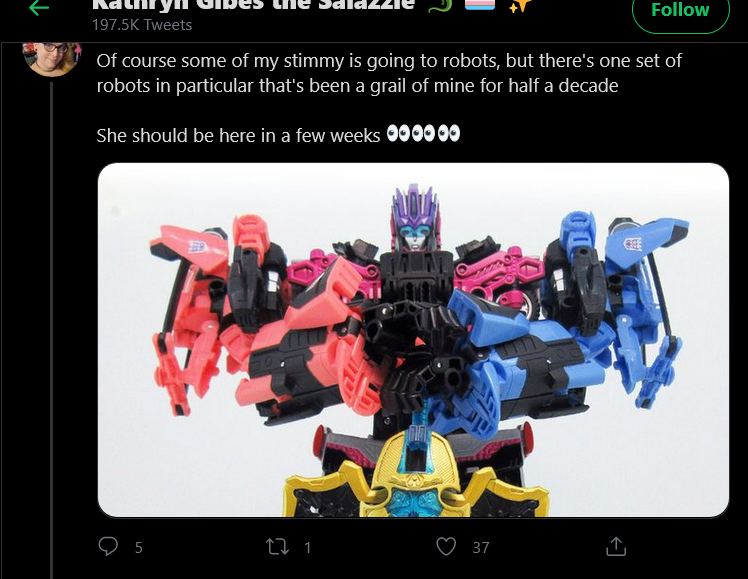Click the vertical thread line under avatar
748x579 pixels.
pos(52,330)
